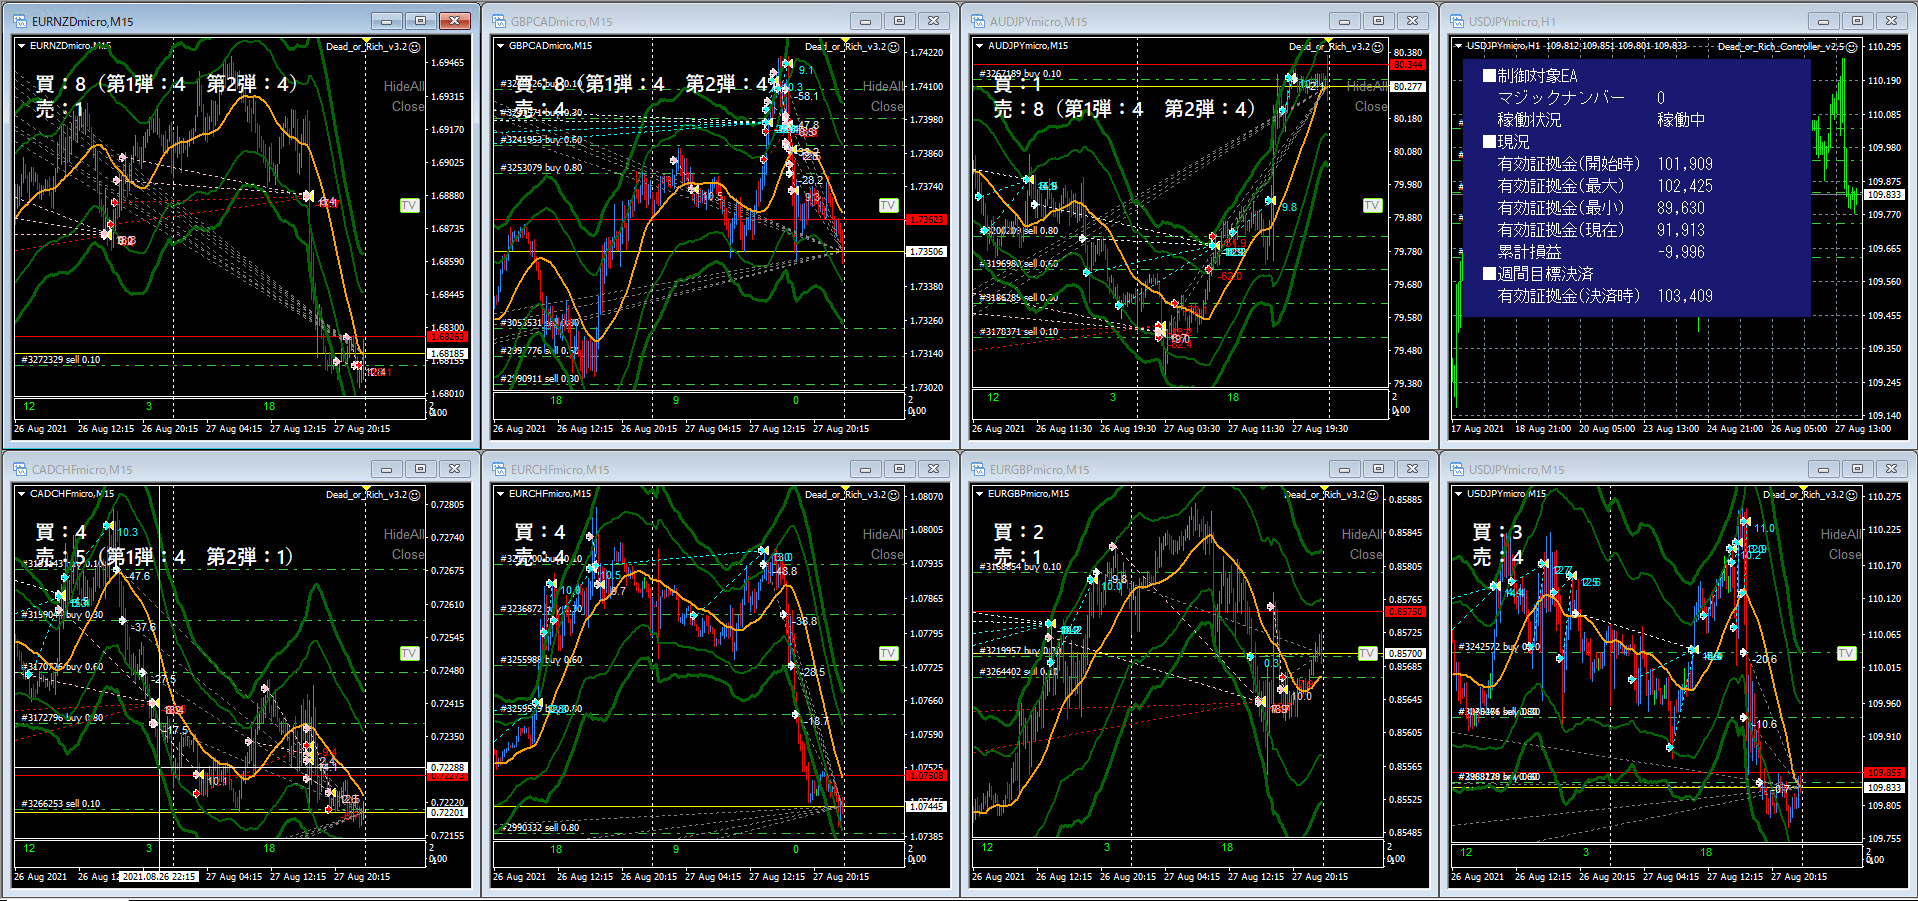Toggle HideAll in the EURCHF chart

click(x=883, y=535)
